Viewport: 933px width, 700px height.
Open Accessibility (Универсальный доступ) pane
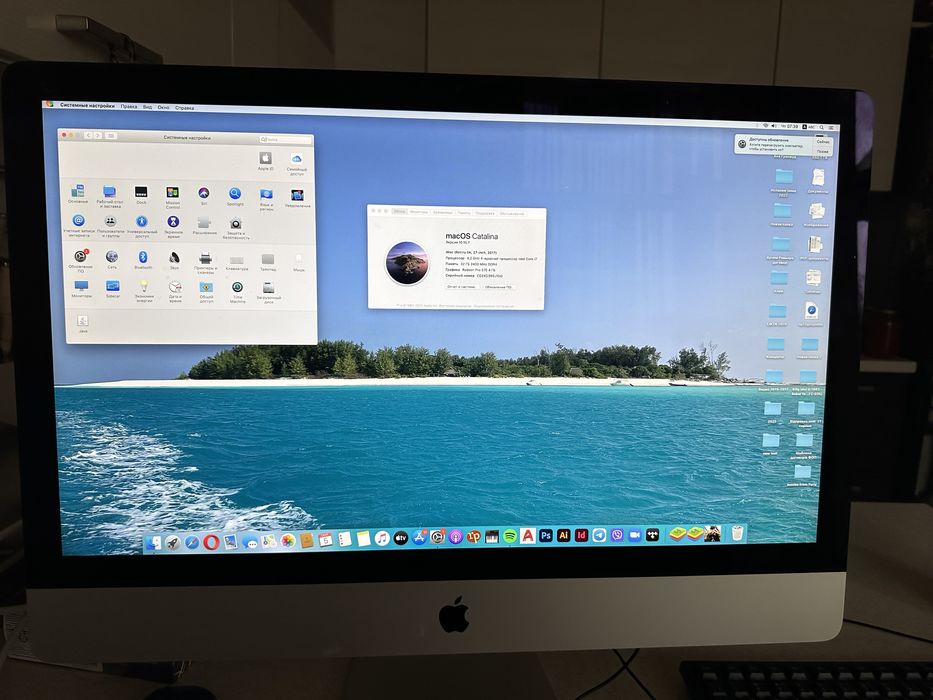tap(142, 224)
